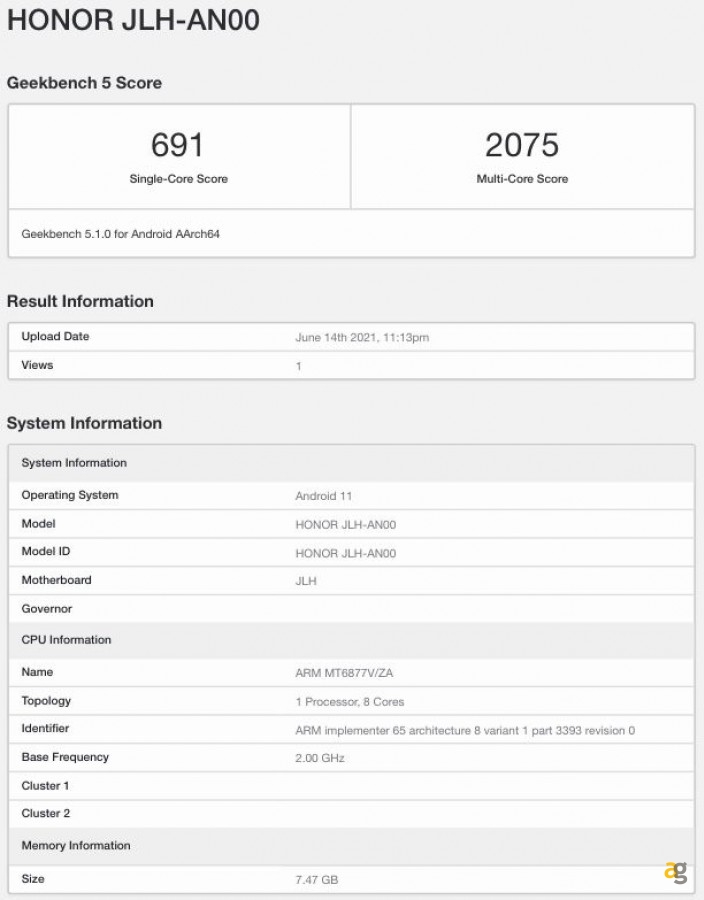Click the Single-Core Score label

click(x=178, y=179)
